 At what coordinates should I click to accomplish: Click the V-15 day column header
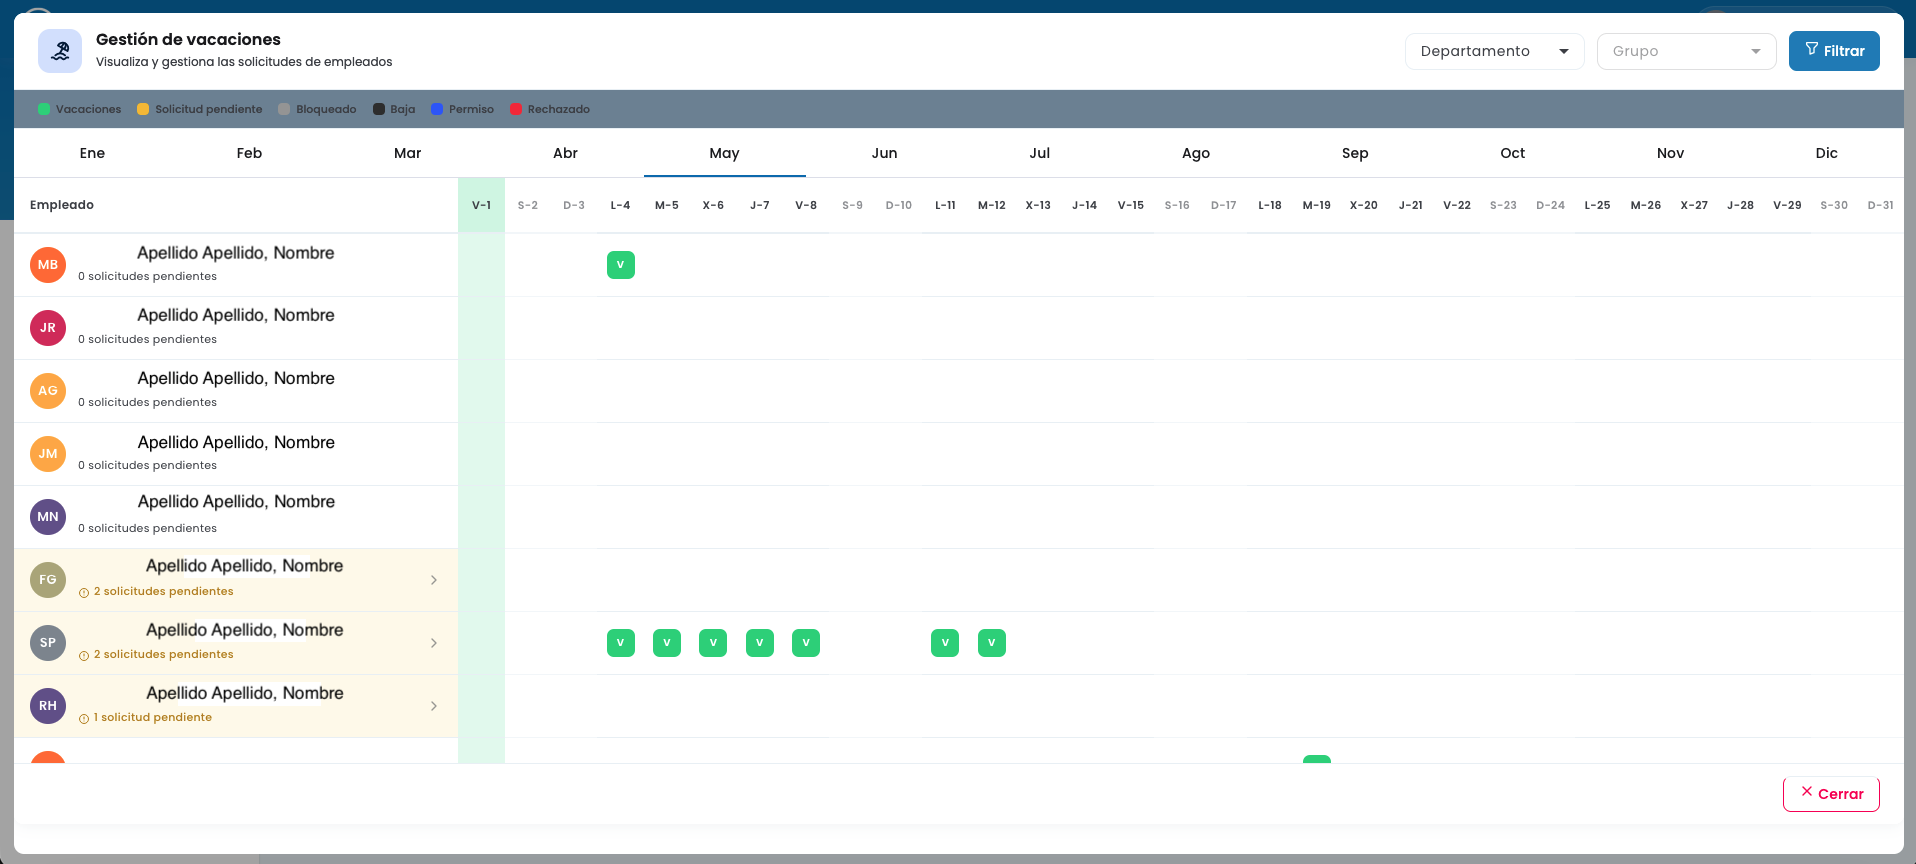point(1131,205)
